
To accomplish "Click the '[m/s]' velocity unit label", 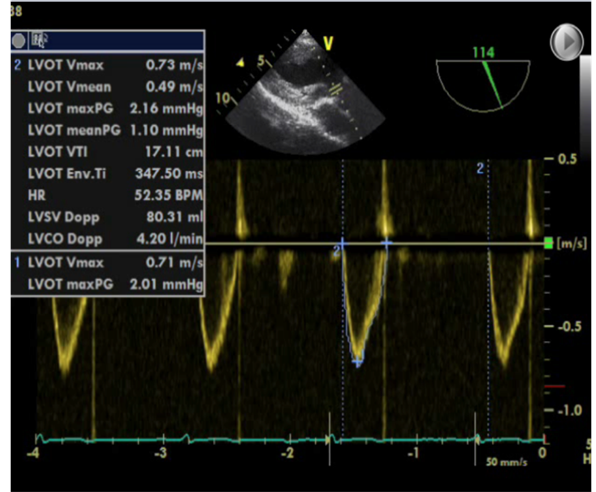I will tap(571, 243).
